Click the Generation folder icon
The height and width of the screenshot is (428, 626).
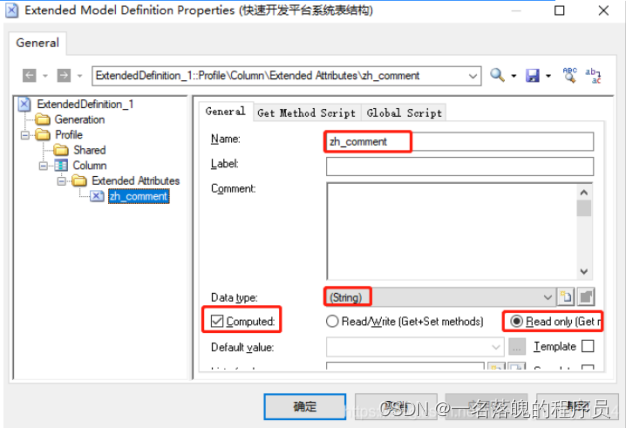[43, 119]
